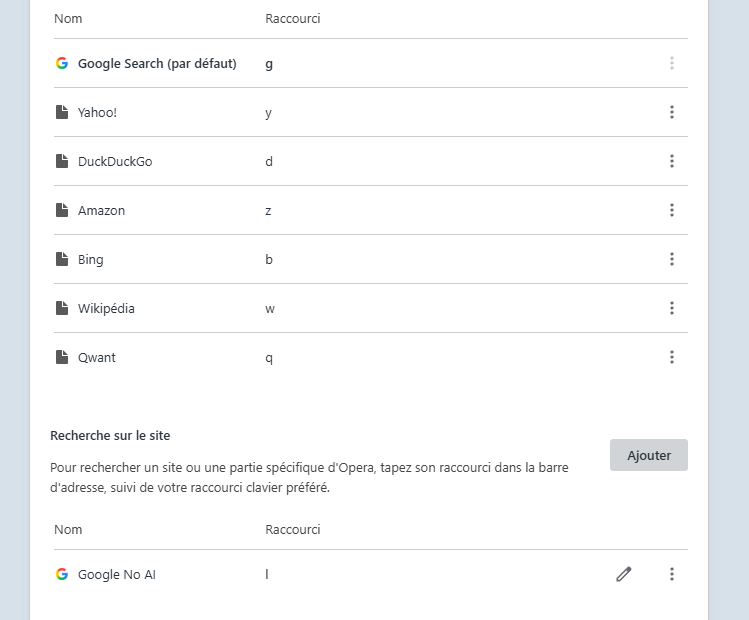Screen dimensions: 749x620
Task: Click the Recherche sur le site heading
Action: 110,436
